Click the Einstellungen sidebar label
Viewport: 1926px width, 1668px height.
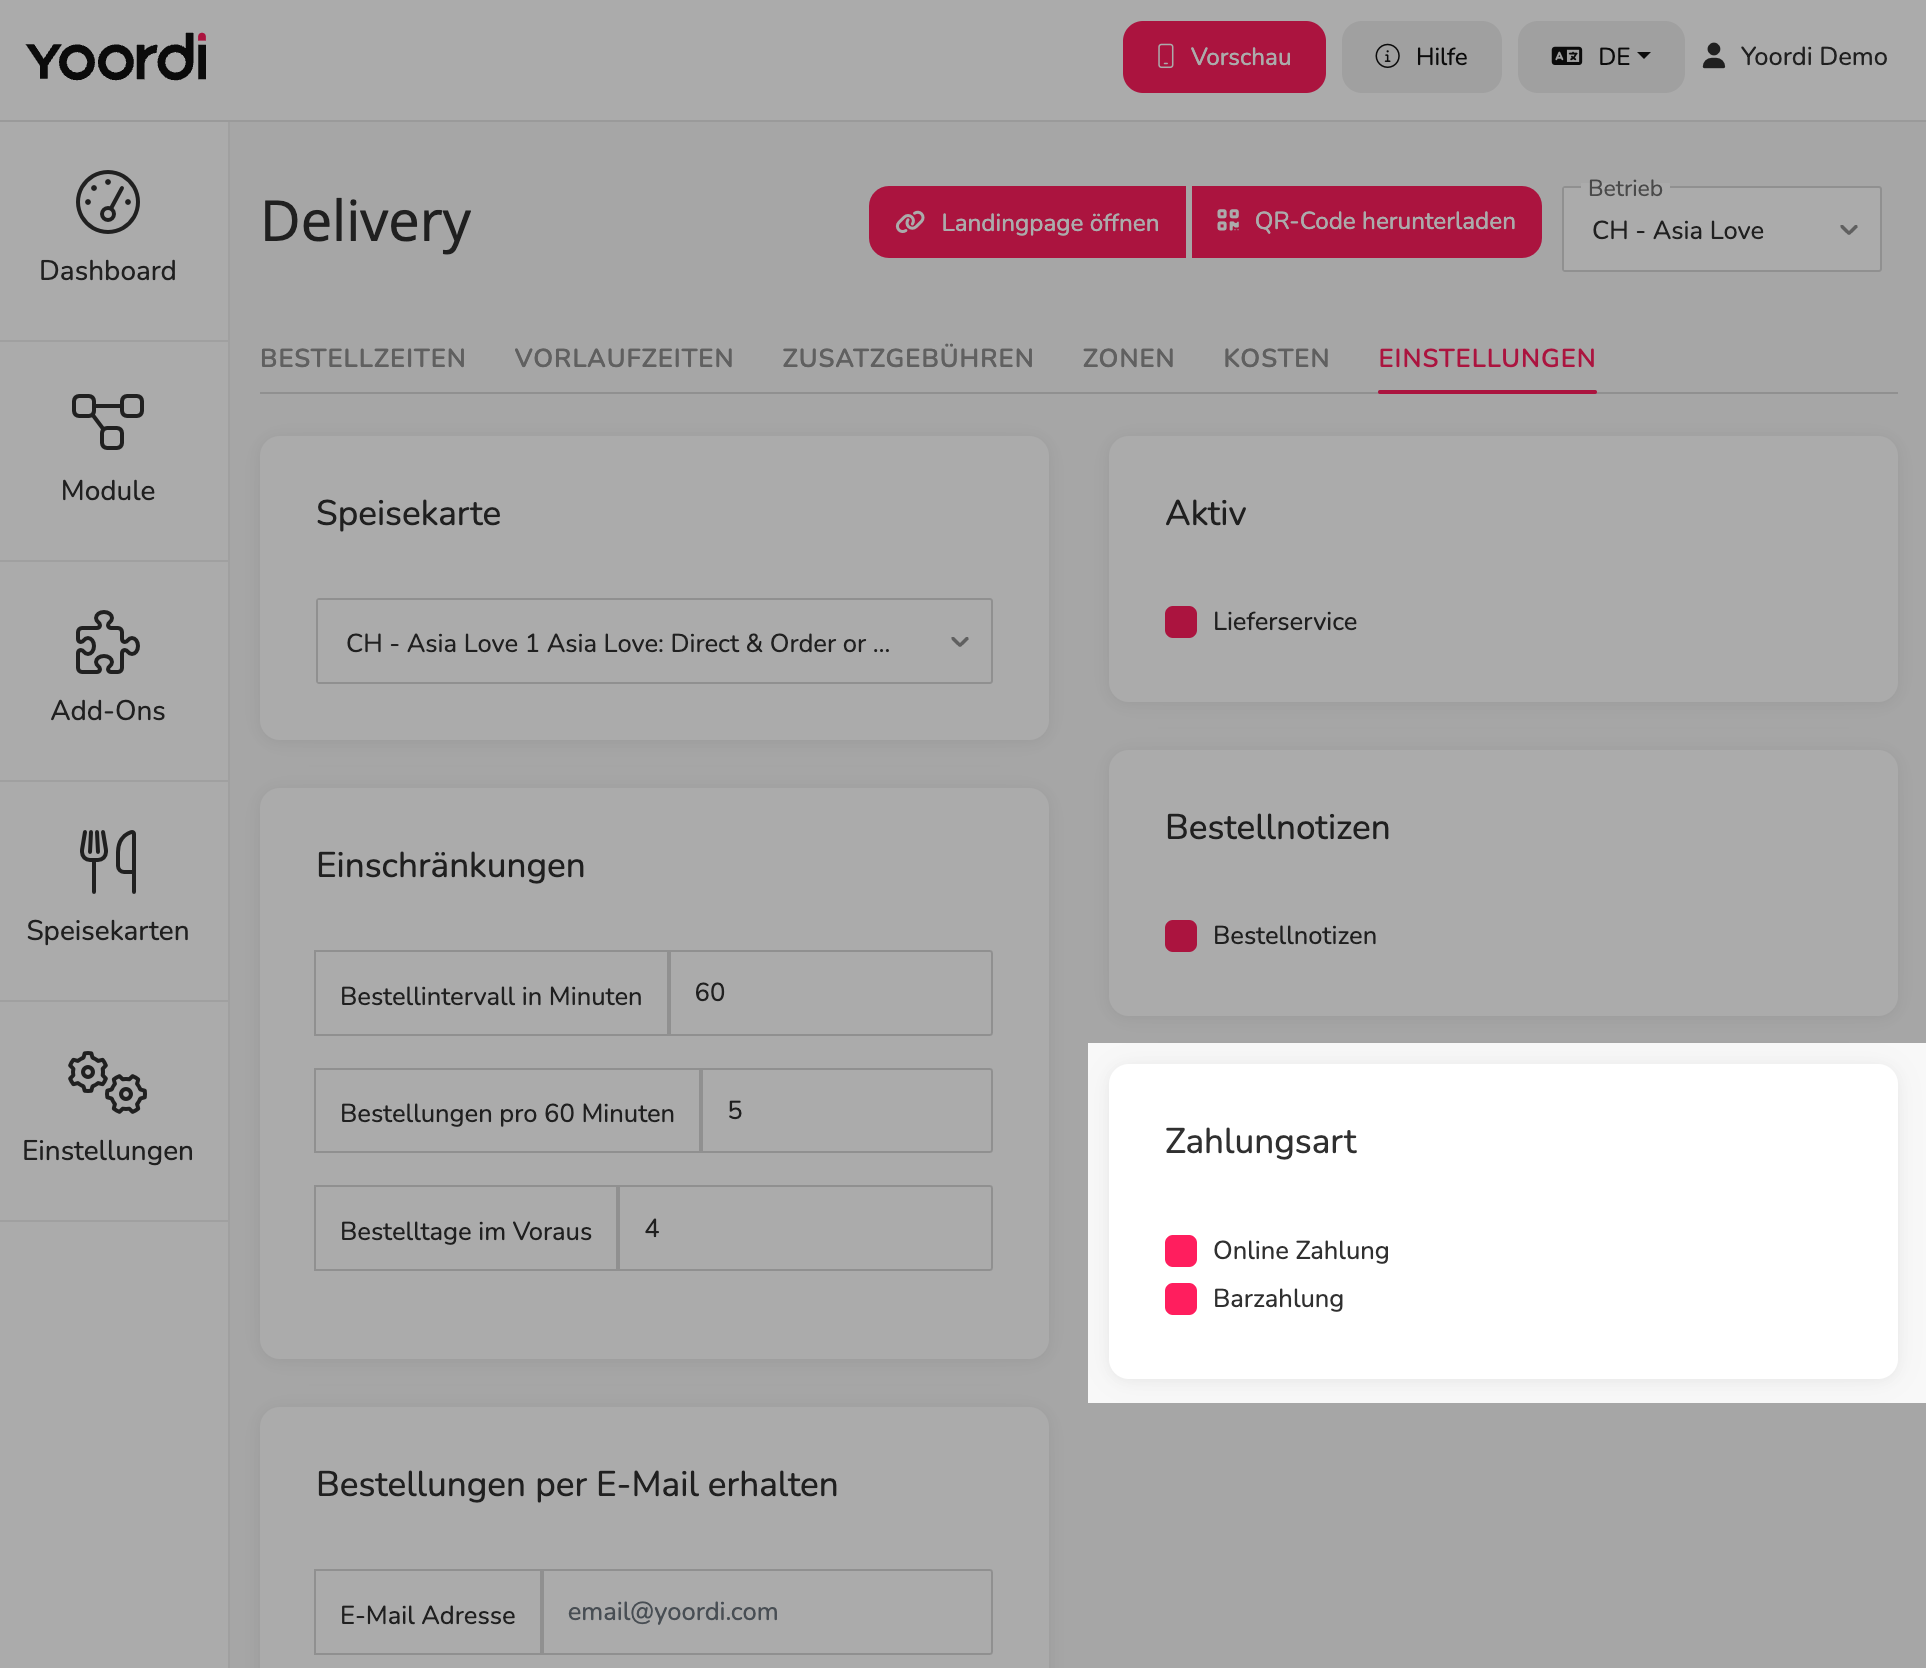tap(108, 1151)
